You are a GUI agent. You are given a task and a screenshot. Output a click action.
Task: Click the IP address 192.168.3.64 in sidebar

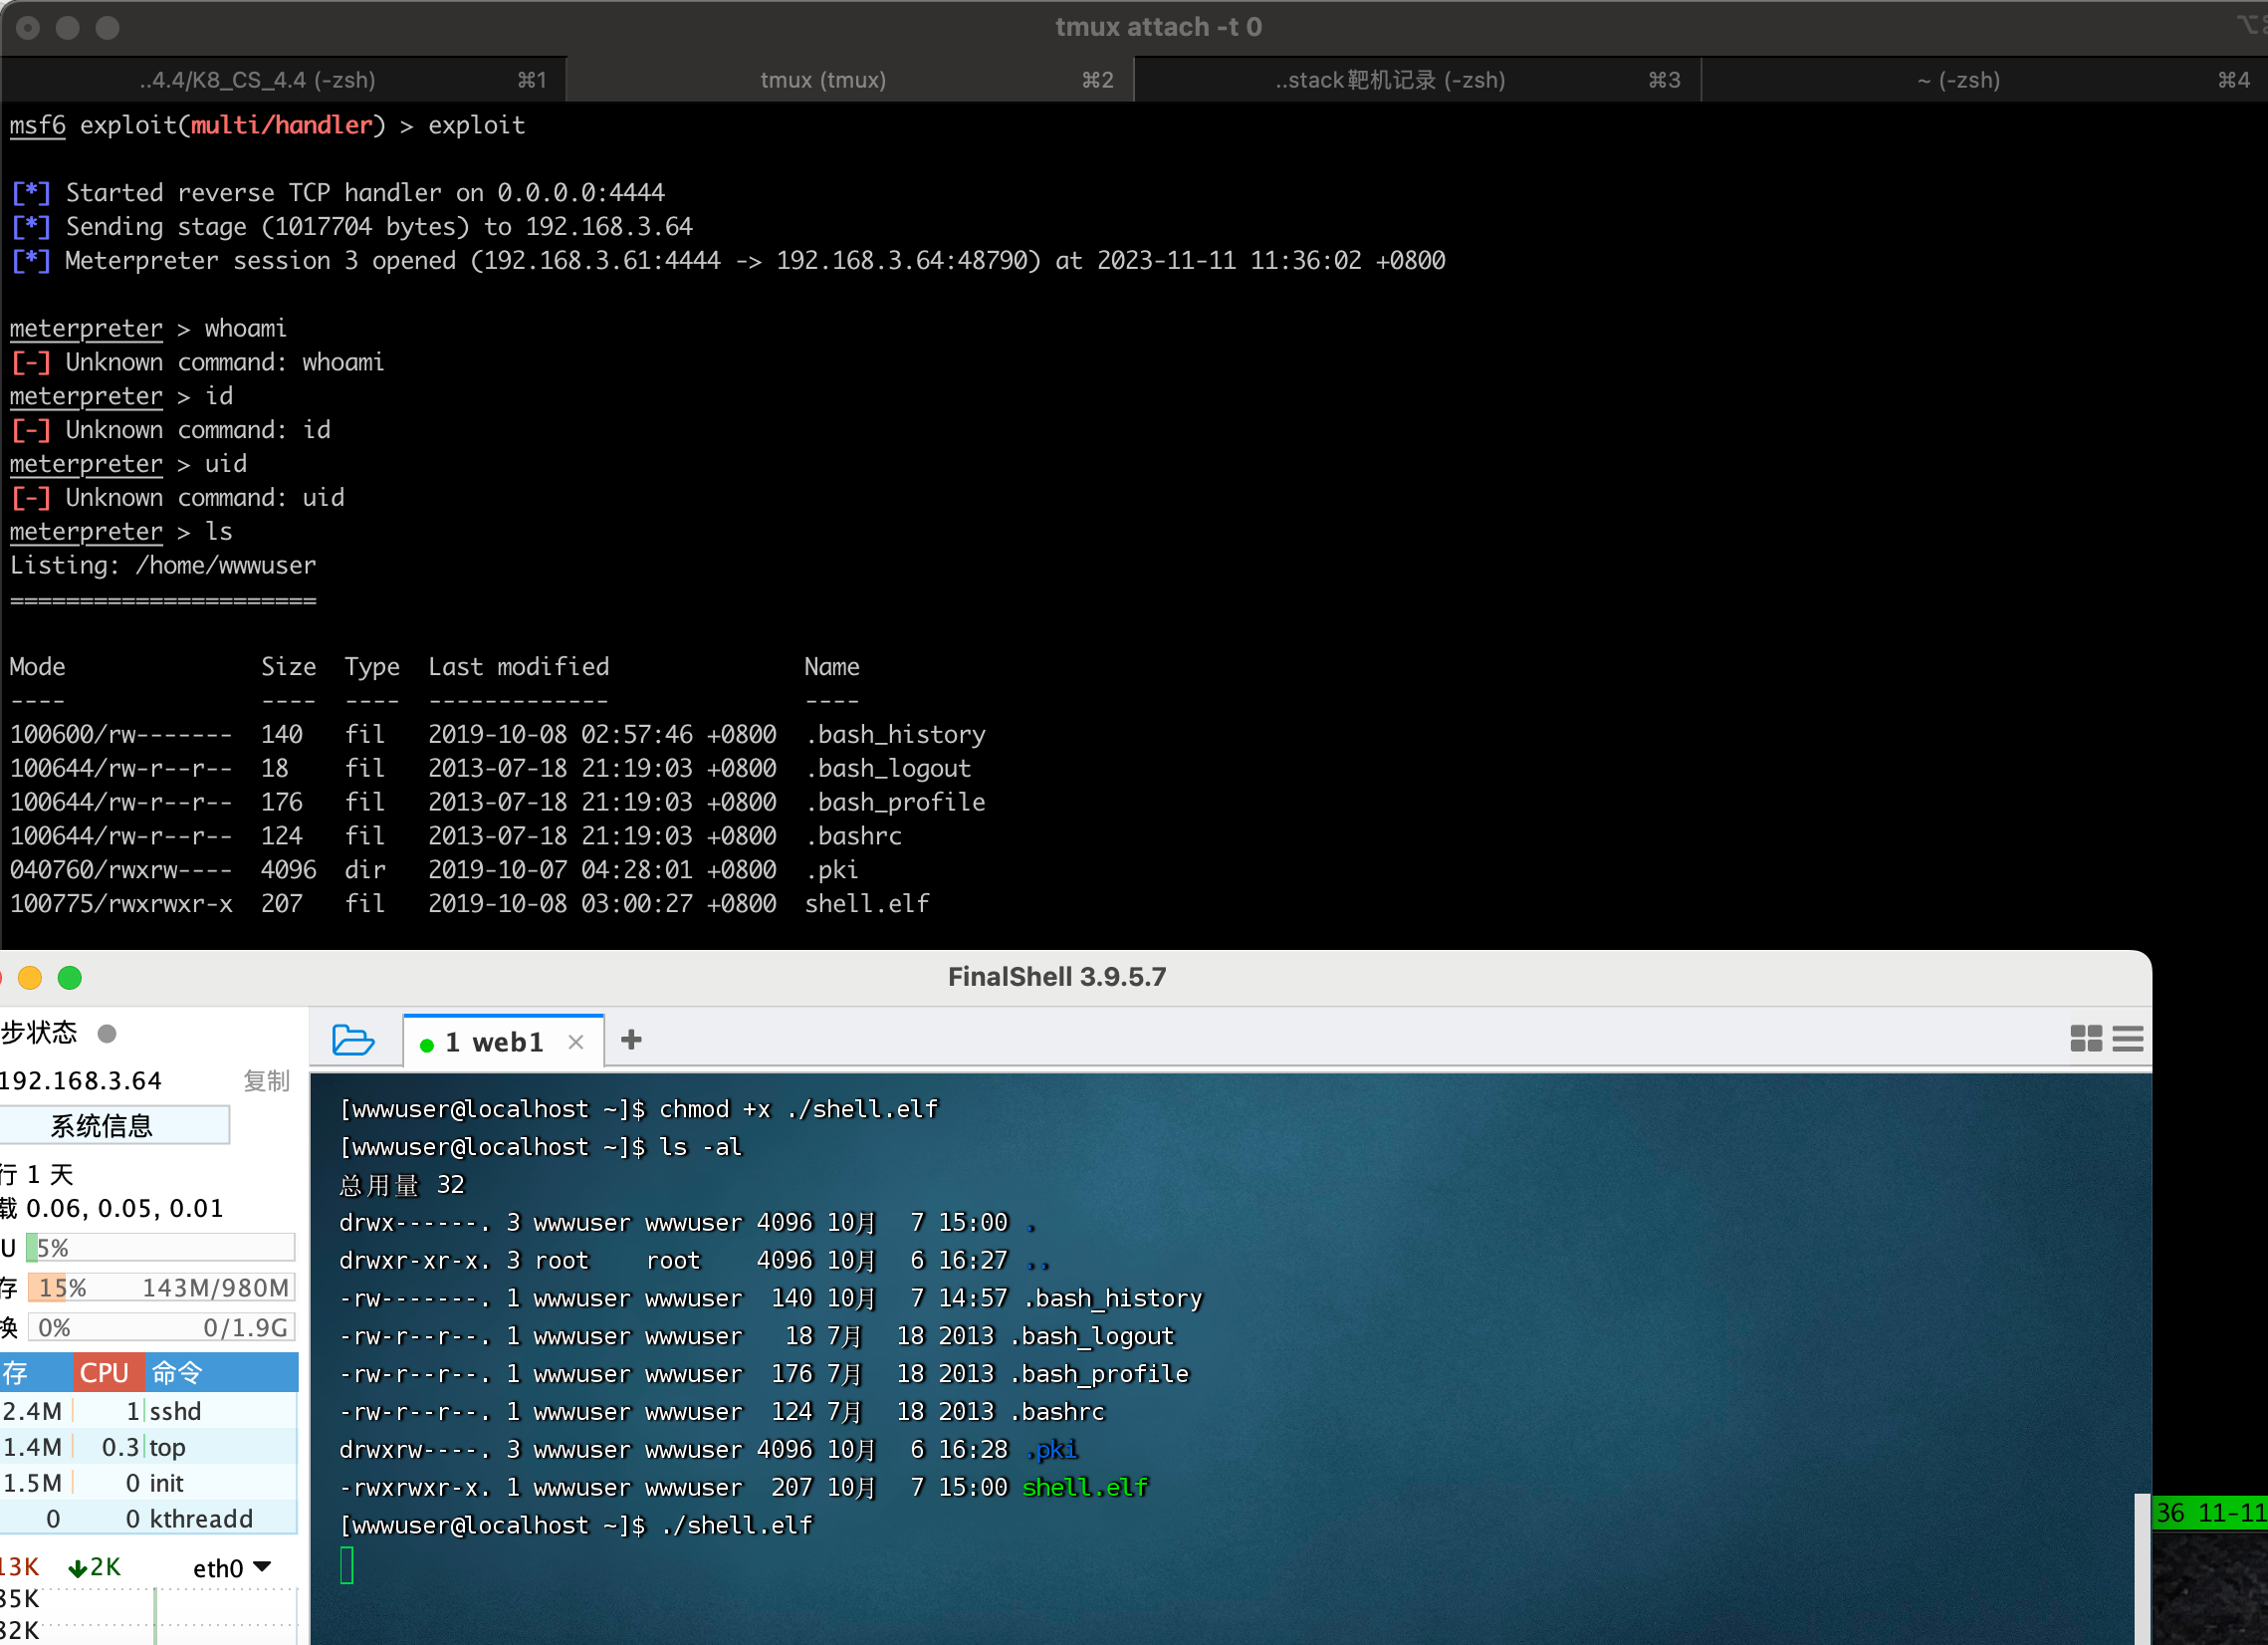pyautogui.click(x=80, y=1080)
